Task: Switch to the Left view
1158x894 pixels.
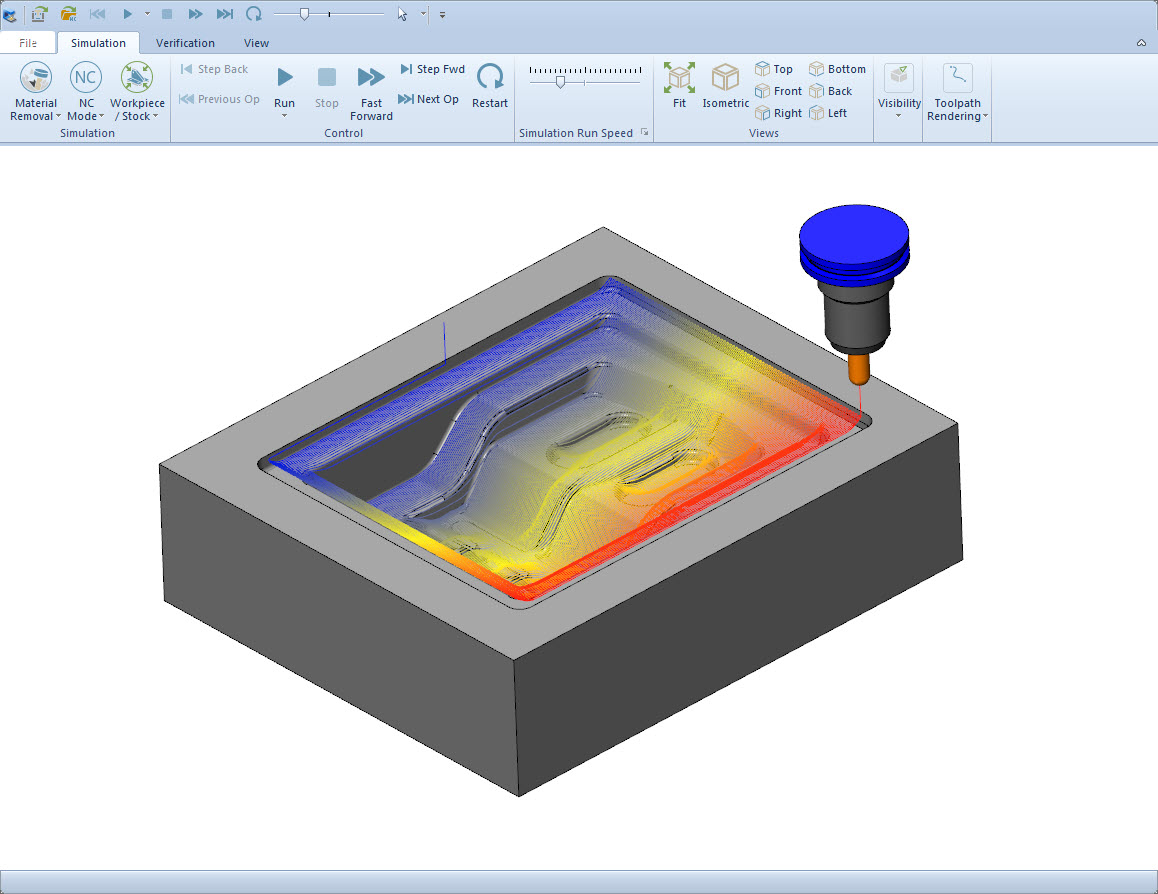Action: click(x=828, y=112)
